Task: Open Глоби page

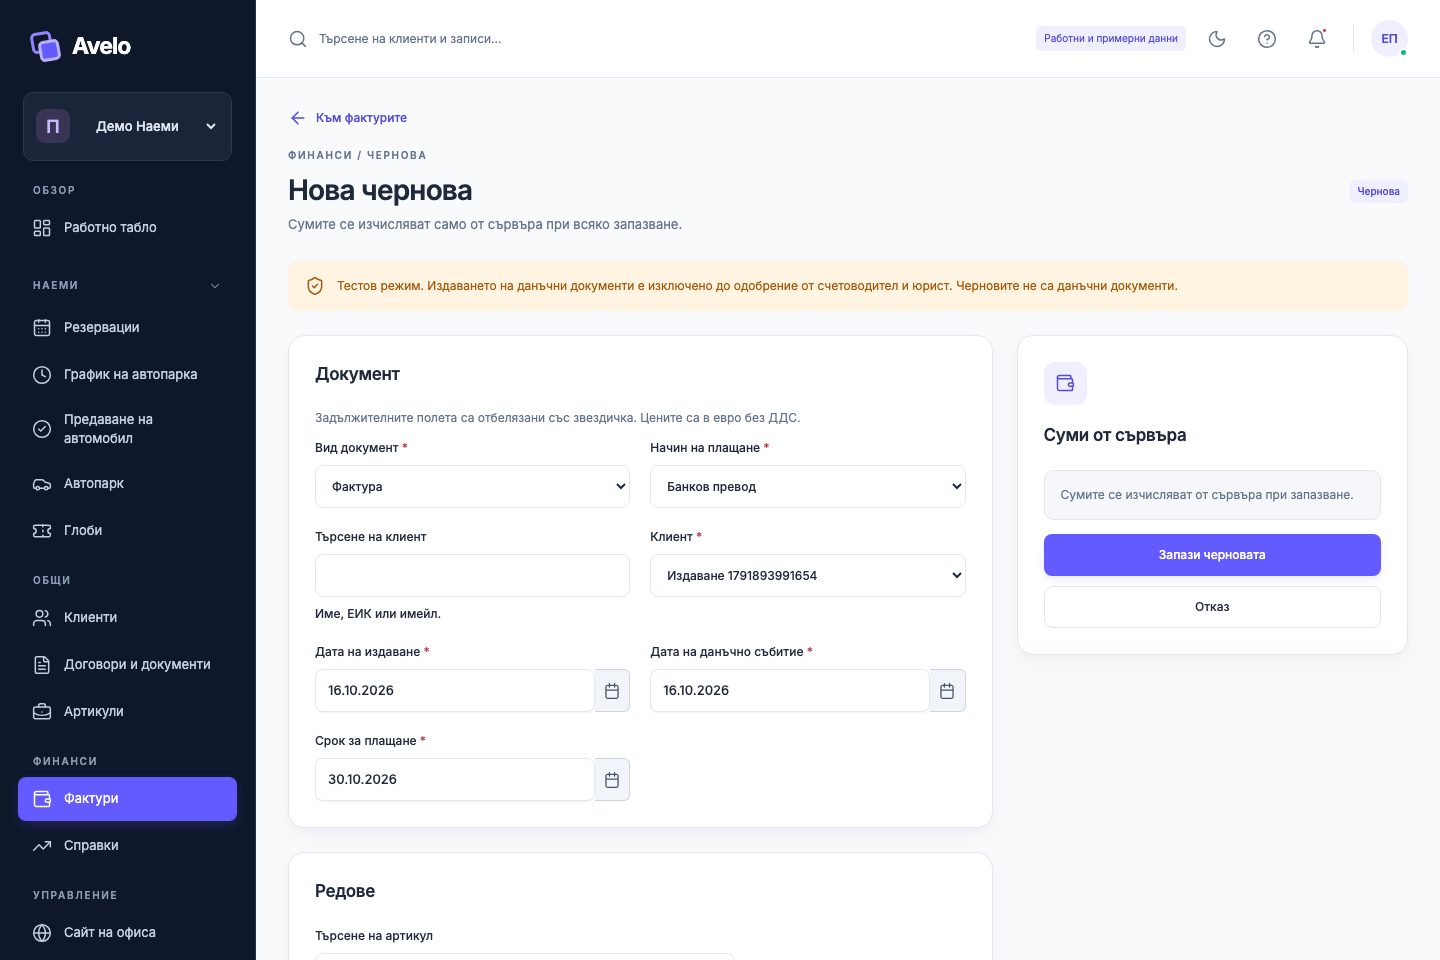Action: coord(127,531)
